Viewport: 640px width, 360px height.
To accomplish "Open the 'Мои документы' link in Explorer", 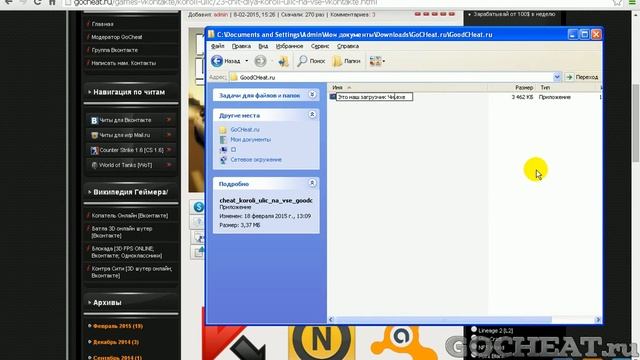I will [251, 140].
